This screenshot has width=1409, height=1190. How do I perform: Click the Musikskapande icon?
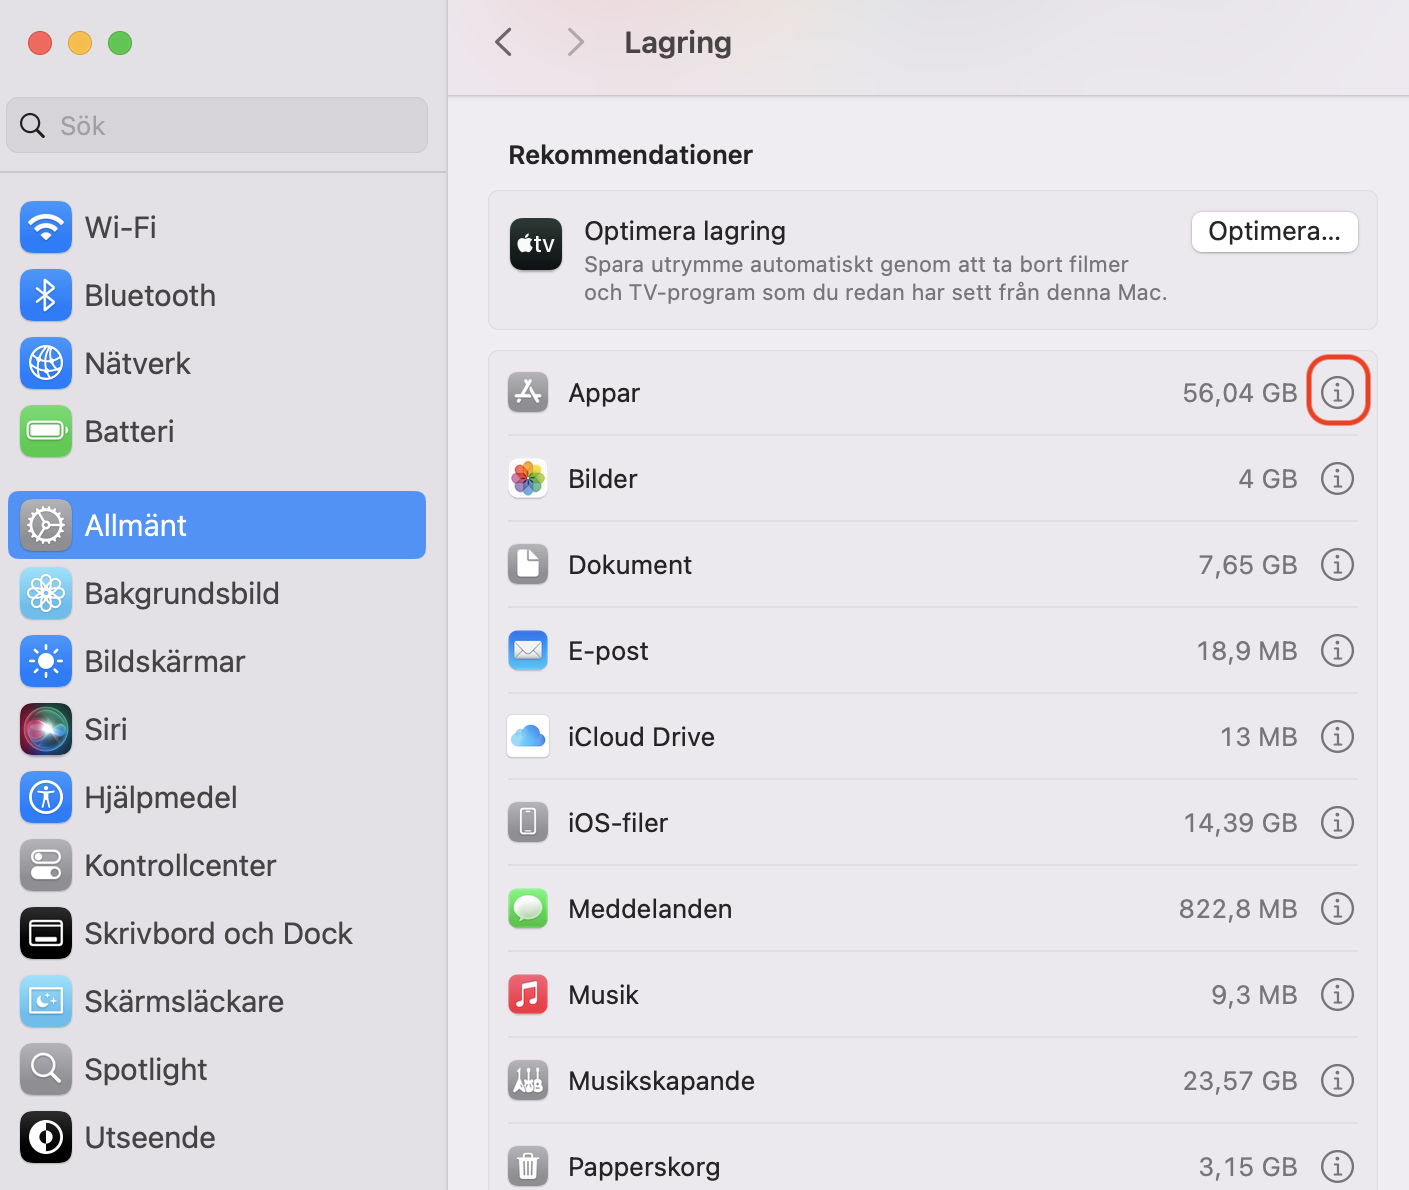point(528,1081)
